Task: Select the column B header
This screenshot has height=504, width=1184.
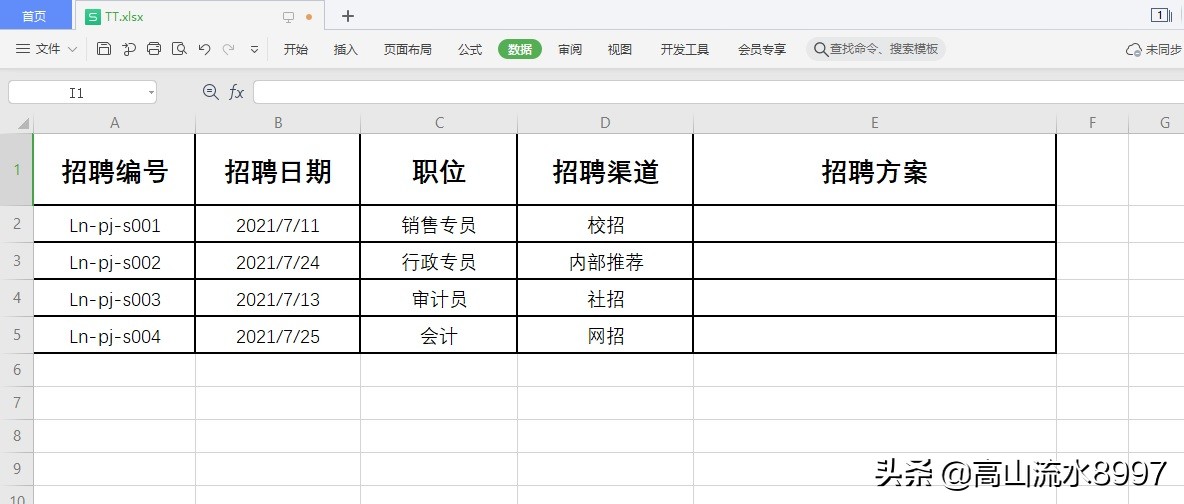Action: click(x=278, y=123)
